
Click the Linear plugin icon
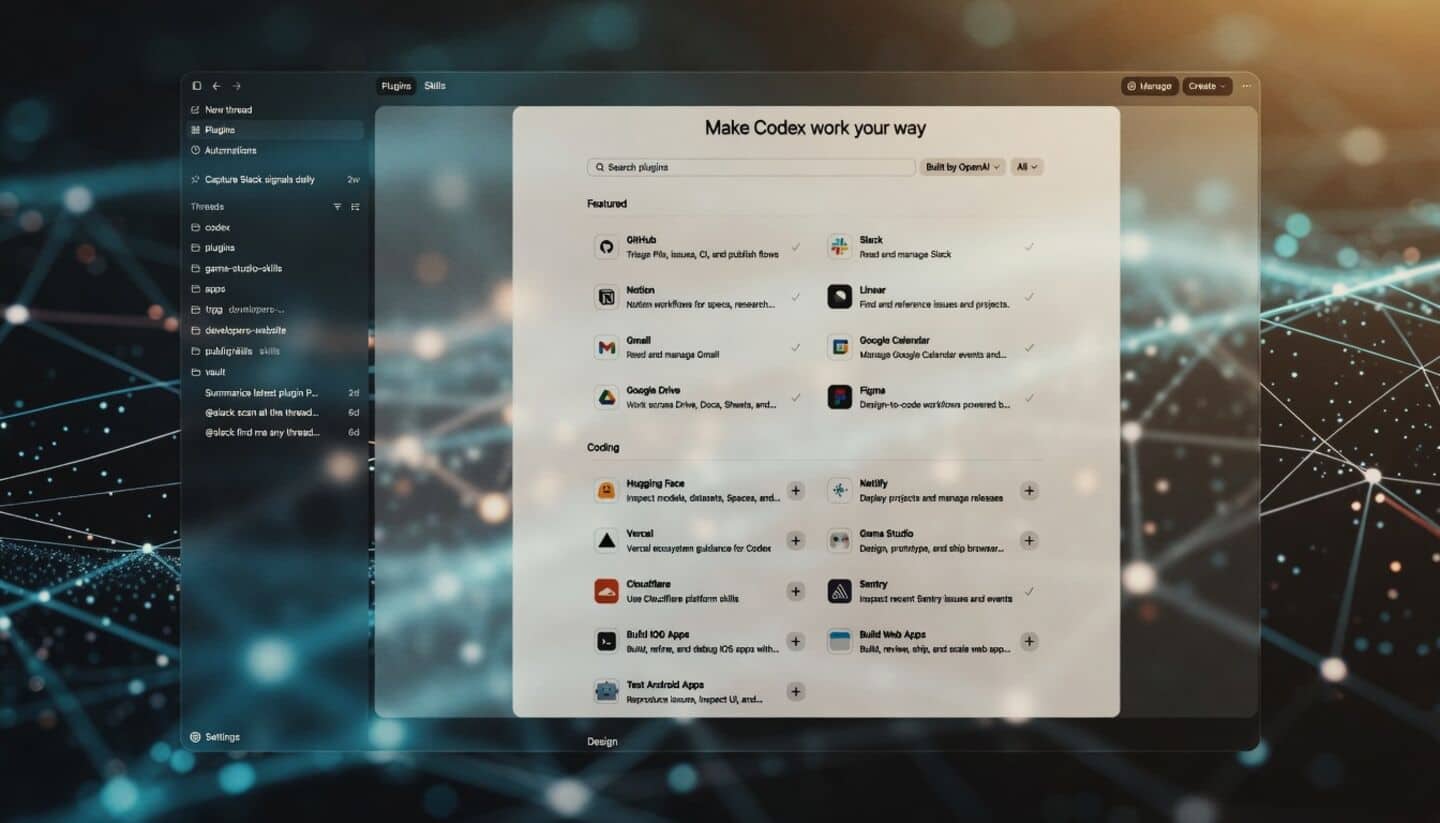click(x=840, y=297)
